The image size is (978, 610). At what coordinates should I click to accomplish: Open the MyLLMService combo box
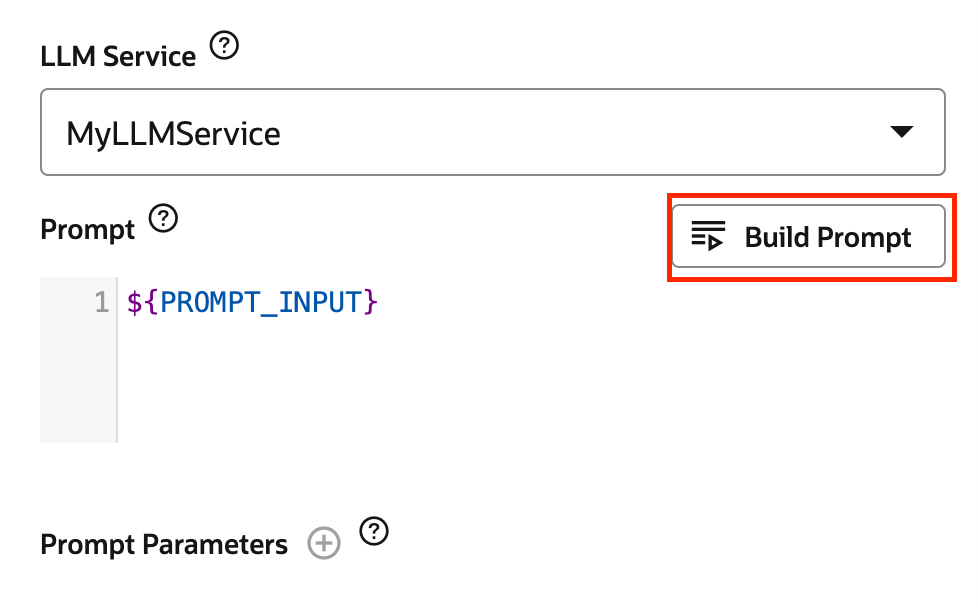(x=493, y=132)
